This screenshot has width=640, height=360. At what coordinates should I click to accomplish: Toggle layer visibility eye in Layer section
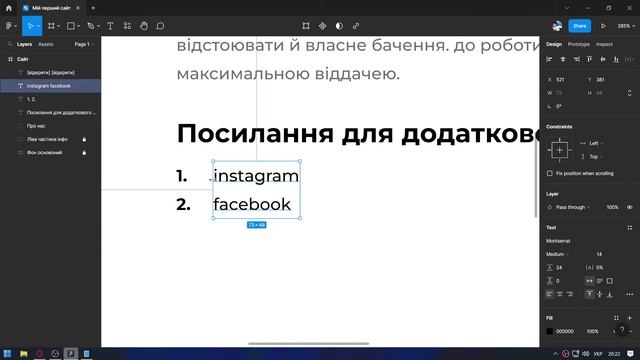click(630, 207)
